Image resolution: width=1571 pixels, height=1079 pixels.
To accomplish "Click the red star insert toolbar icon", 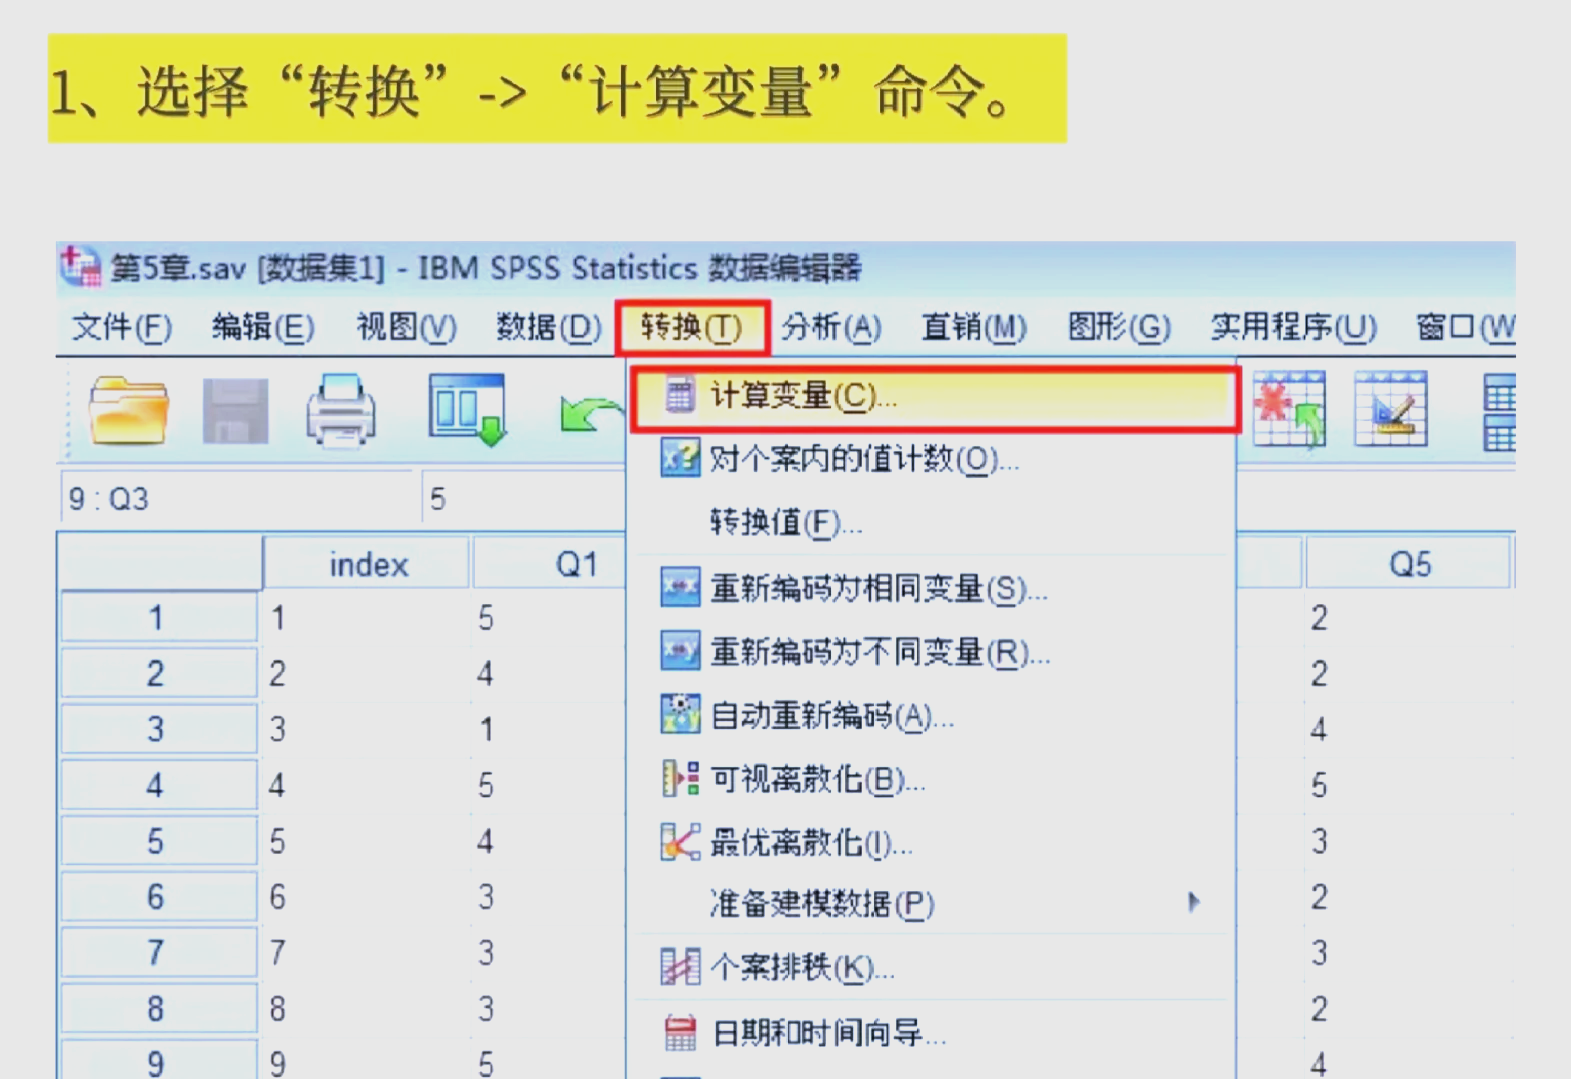I will coord(1289,409).
